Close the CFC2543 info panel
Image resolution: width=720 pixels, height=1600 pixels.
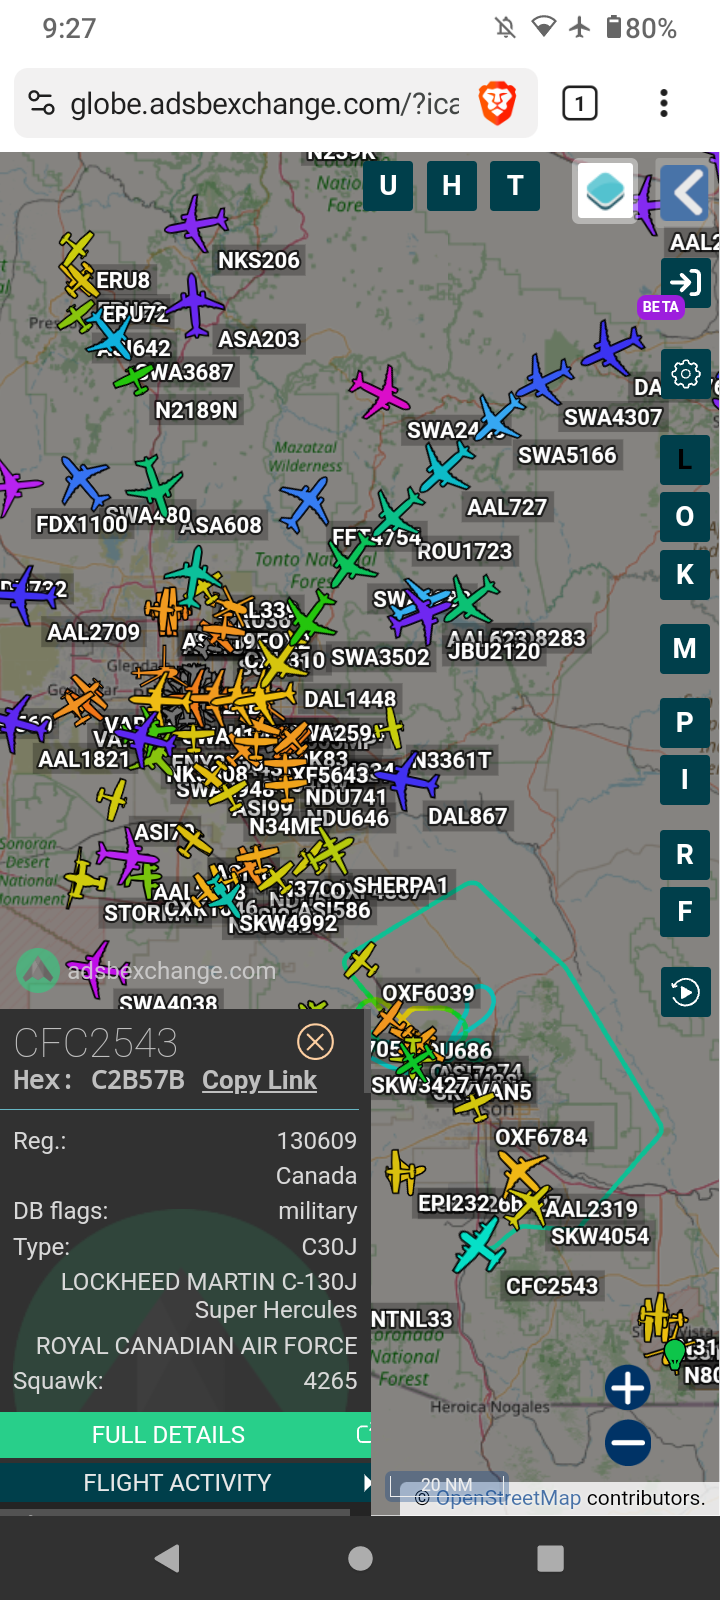click(315, 1042)
